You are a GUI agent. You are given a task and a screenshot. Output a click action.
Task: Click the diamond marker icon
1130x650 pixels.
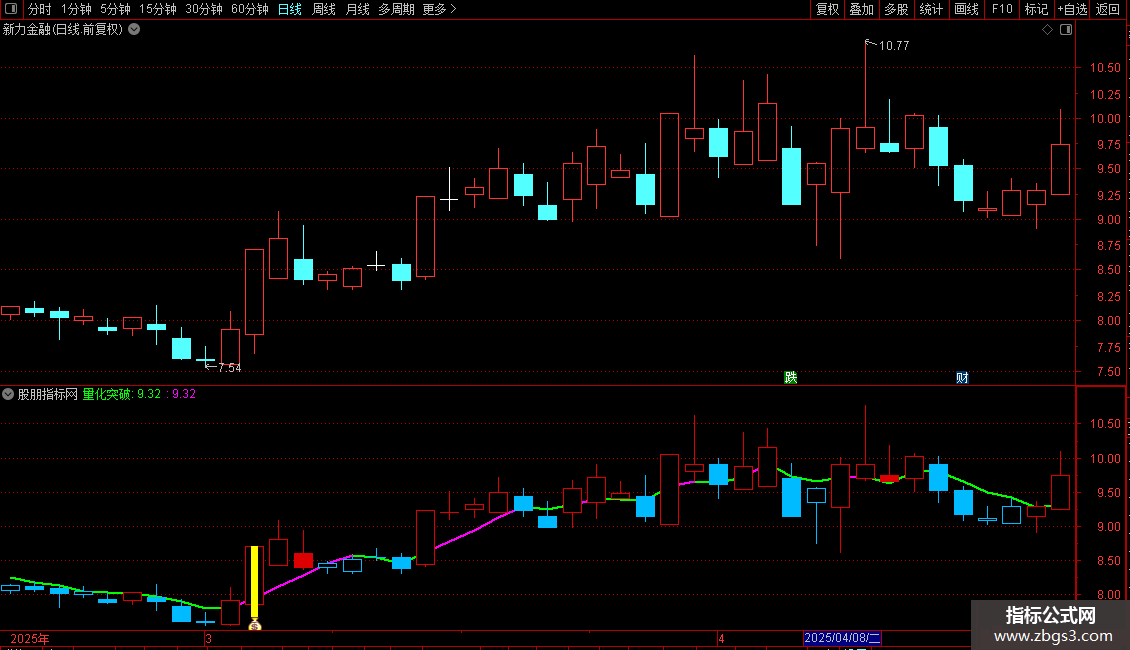(x=1048, y=30)
